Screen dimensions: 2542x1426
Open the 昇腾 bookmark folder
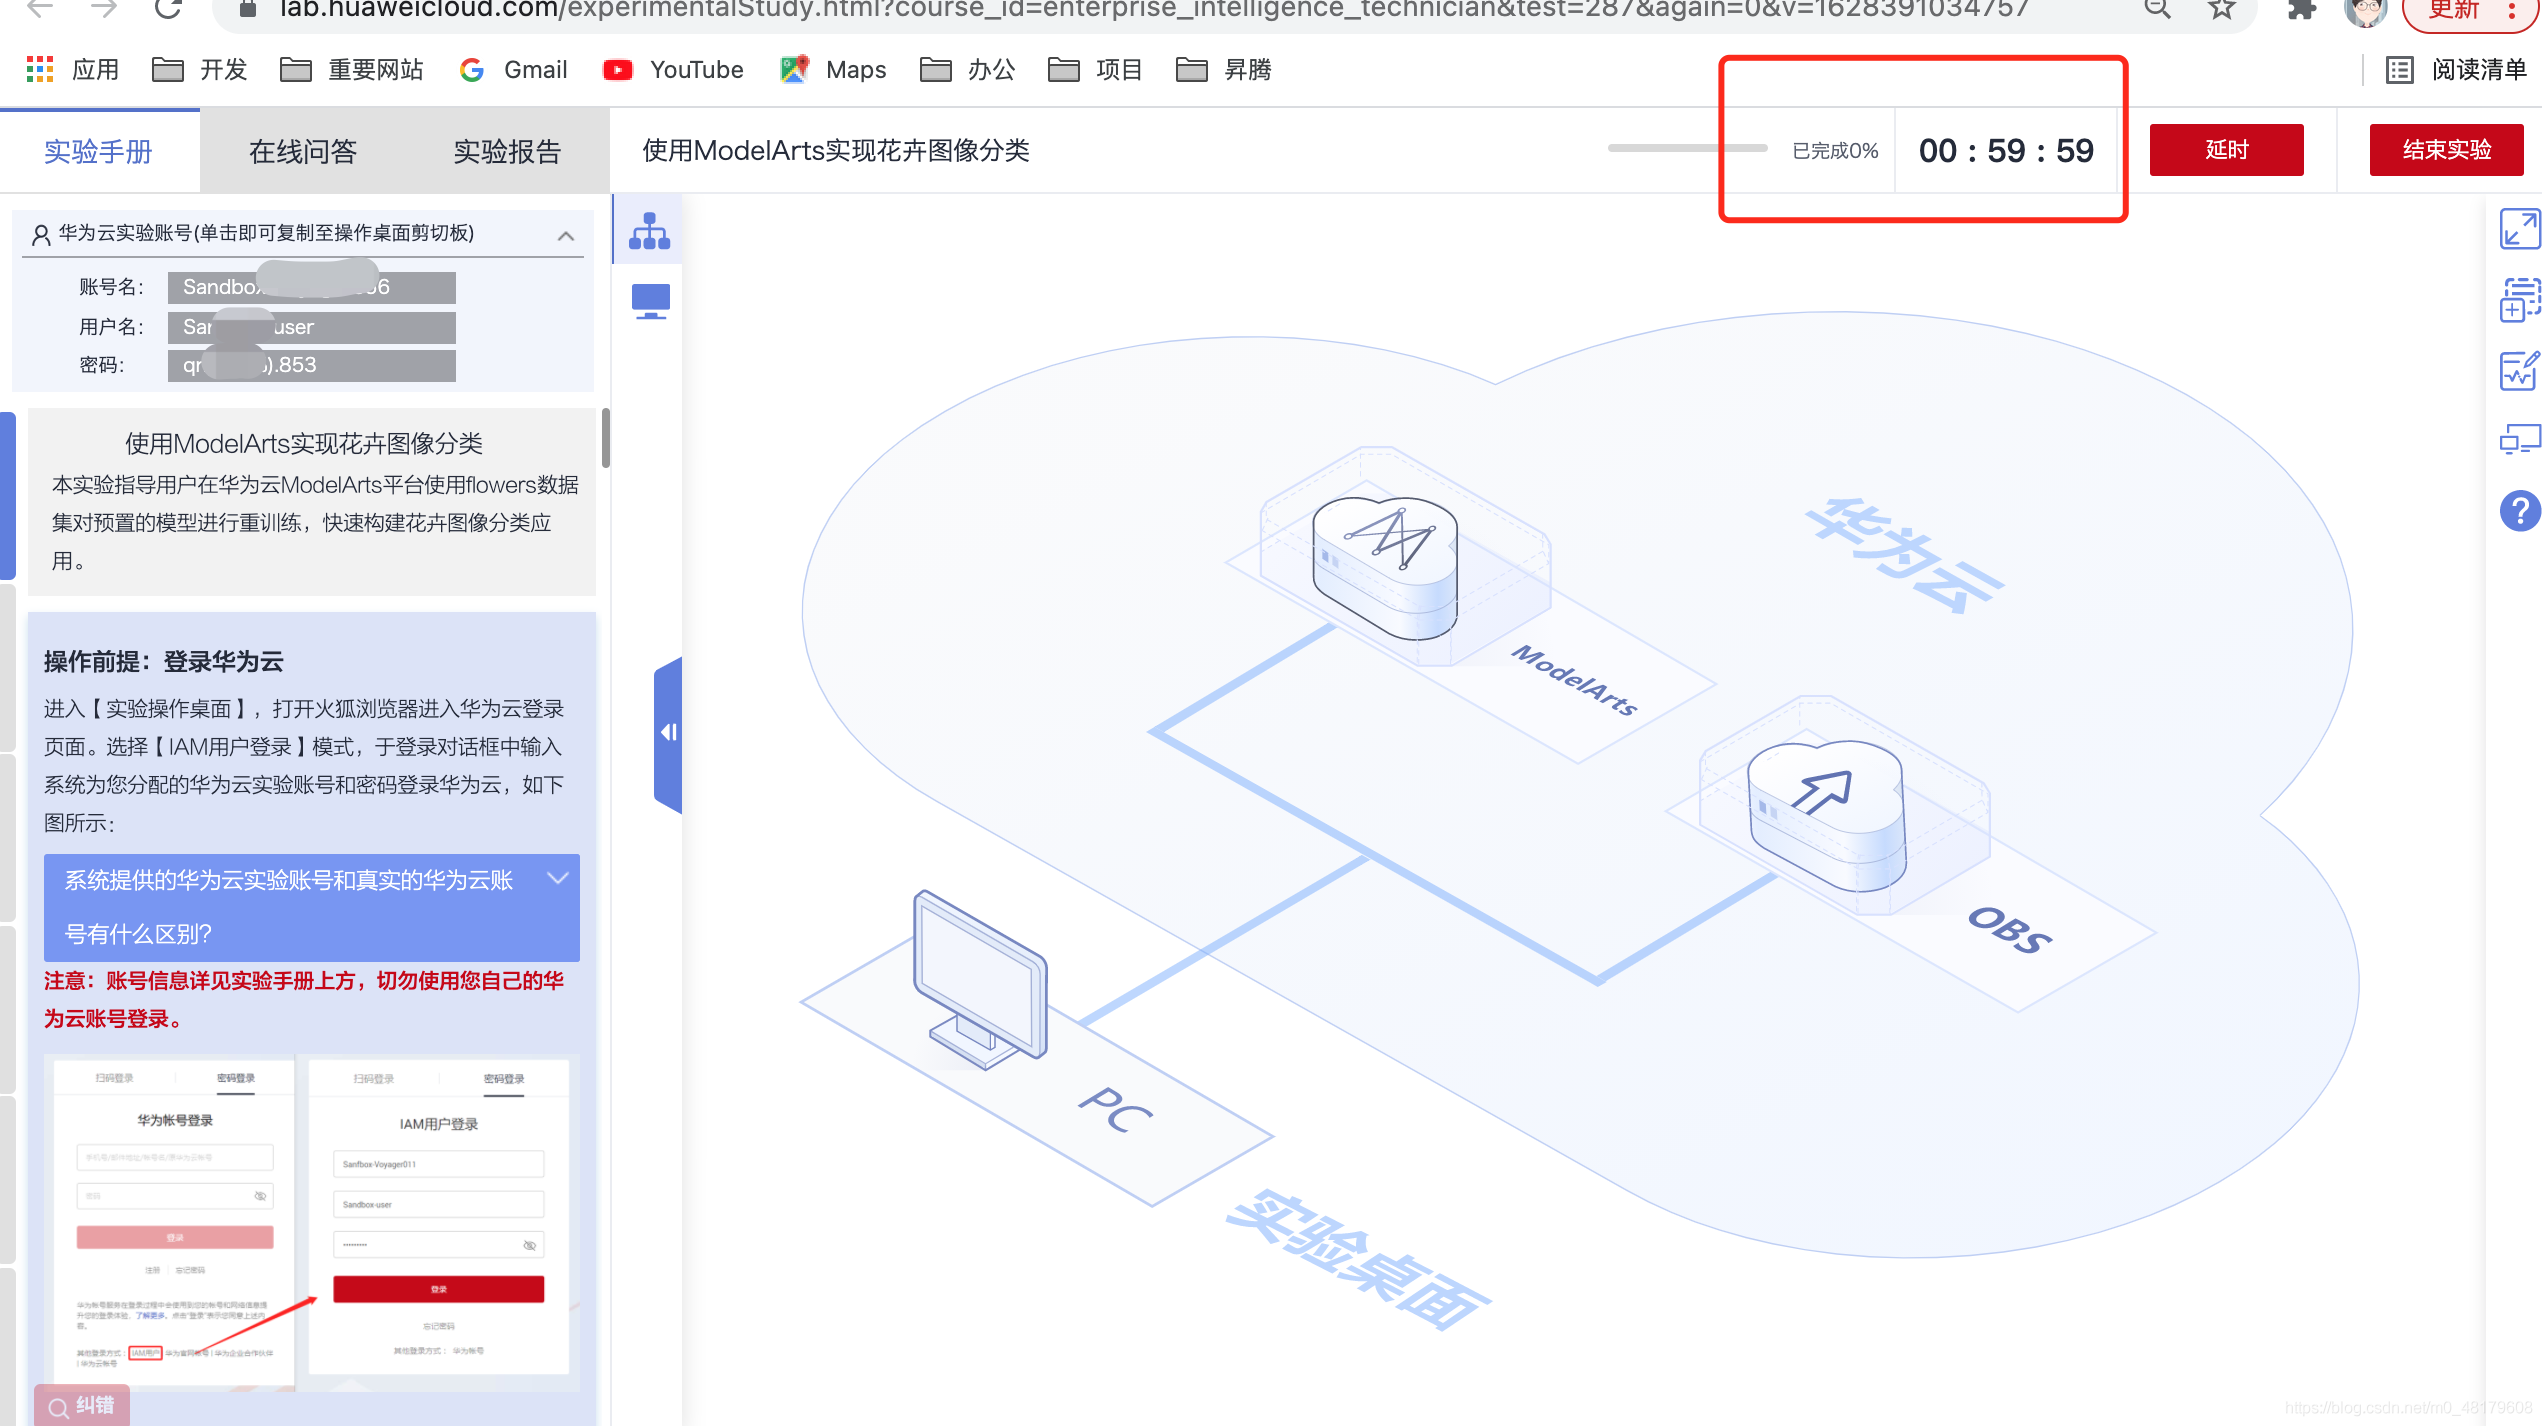point(1224,69)
